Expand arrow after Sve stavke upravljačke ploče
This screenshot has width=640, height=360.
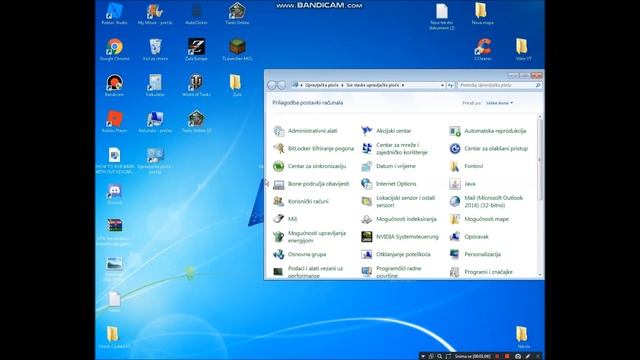point(403,85)
